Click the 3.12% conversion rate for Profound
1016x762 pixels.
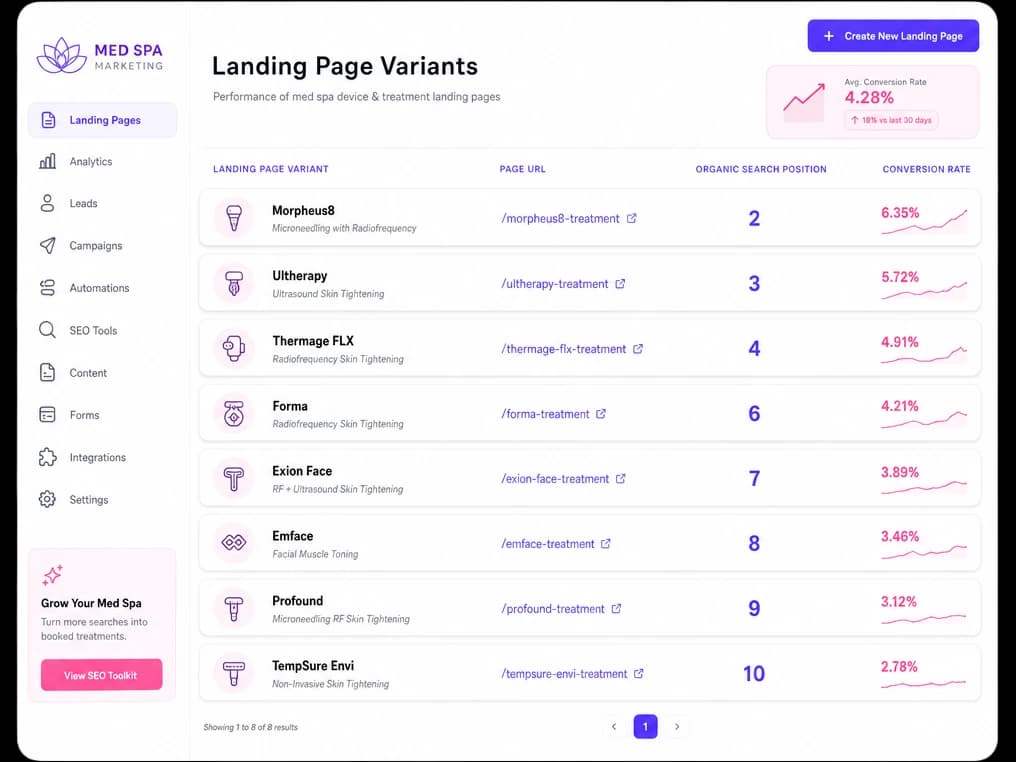pos(898,602)
